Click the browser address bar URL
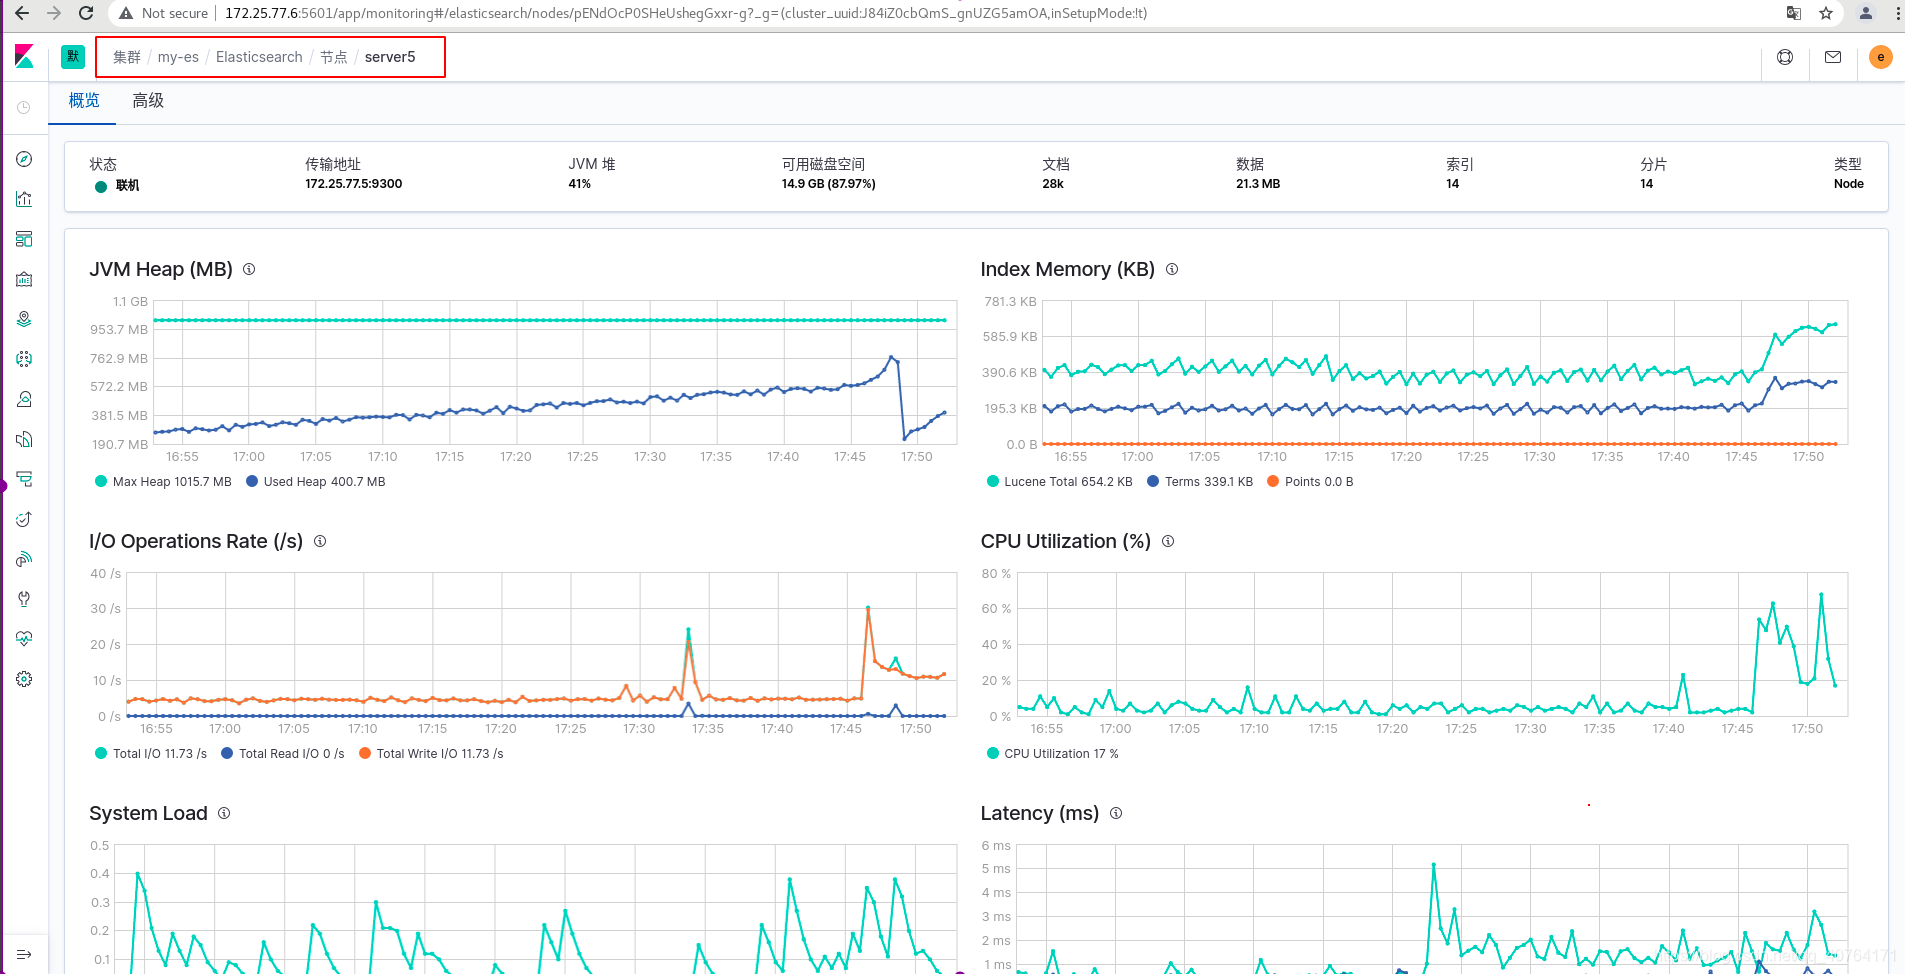 pyautogui.click(x=686, y=13)
